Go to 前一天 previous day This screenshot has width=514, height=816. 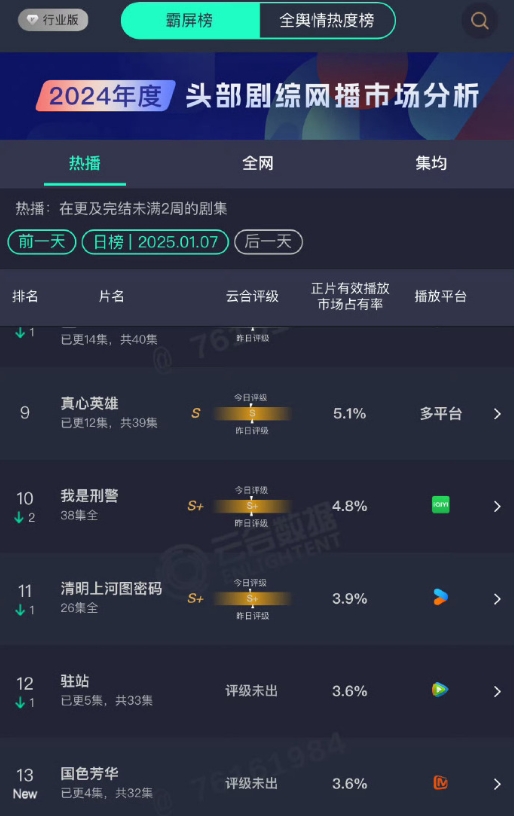[x=42, y=242]
